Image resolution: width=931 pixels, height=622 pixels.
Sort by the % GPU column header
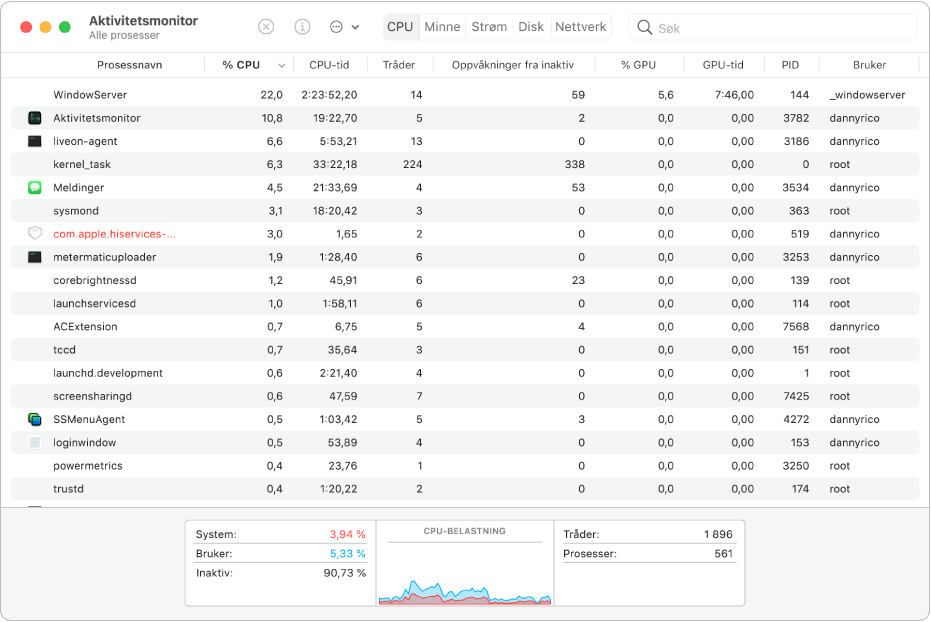pos(638,65)
